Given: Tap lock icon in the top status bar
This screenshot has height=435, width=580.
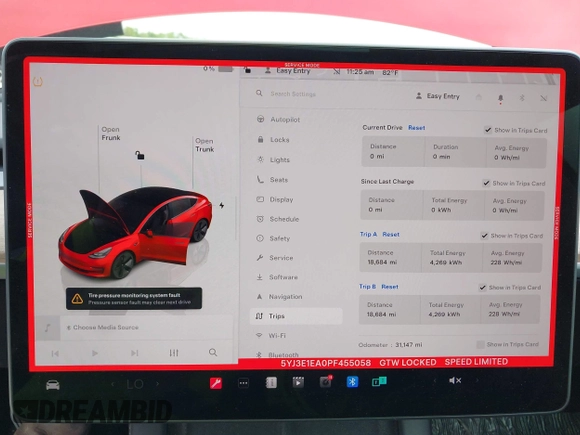Looking at the screenshot, I should 247,70.
